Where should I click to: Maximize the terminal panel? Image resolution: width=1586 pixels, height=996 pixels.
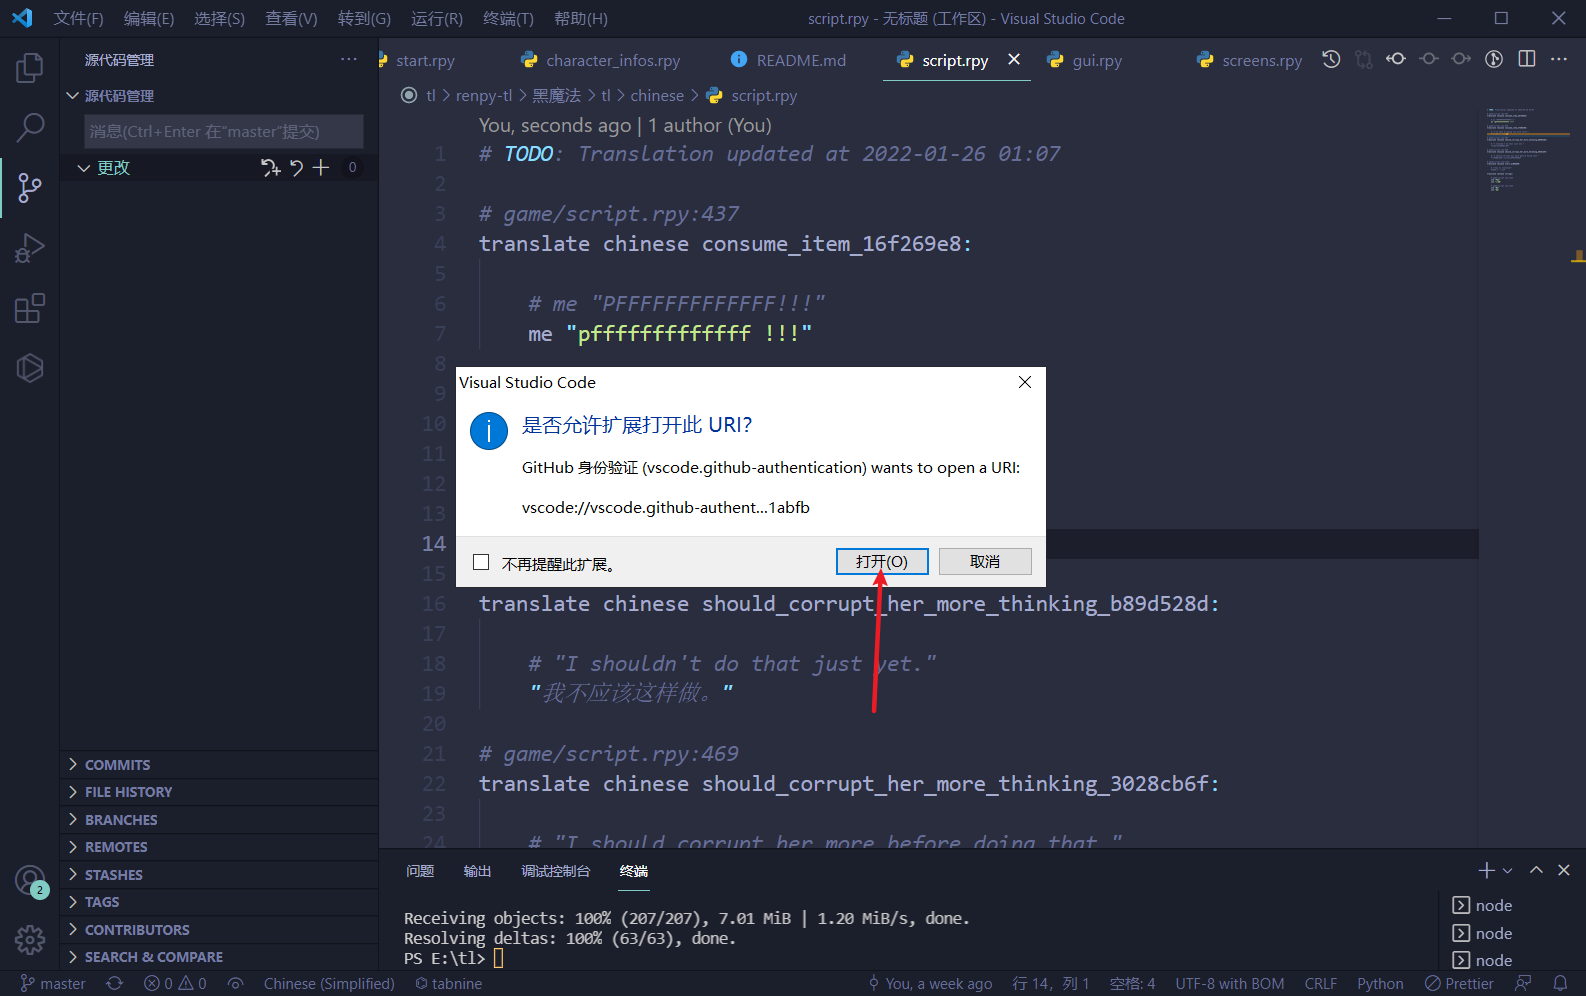pyautogui.click(x=1536, y=870)
